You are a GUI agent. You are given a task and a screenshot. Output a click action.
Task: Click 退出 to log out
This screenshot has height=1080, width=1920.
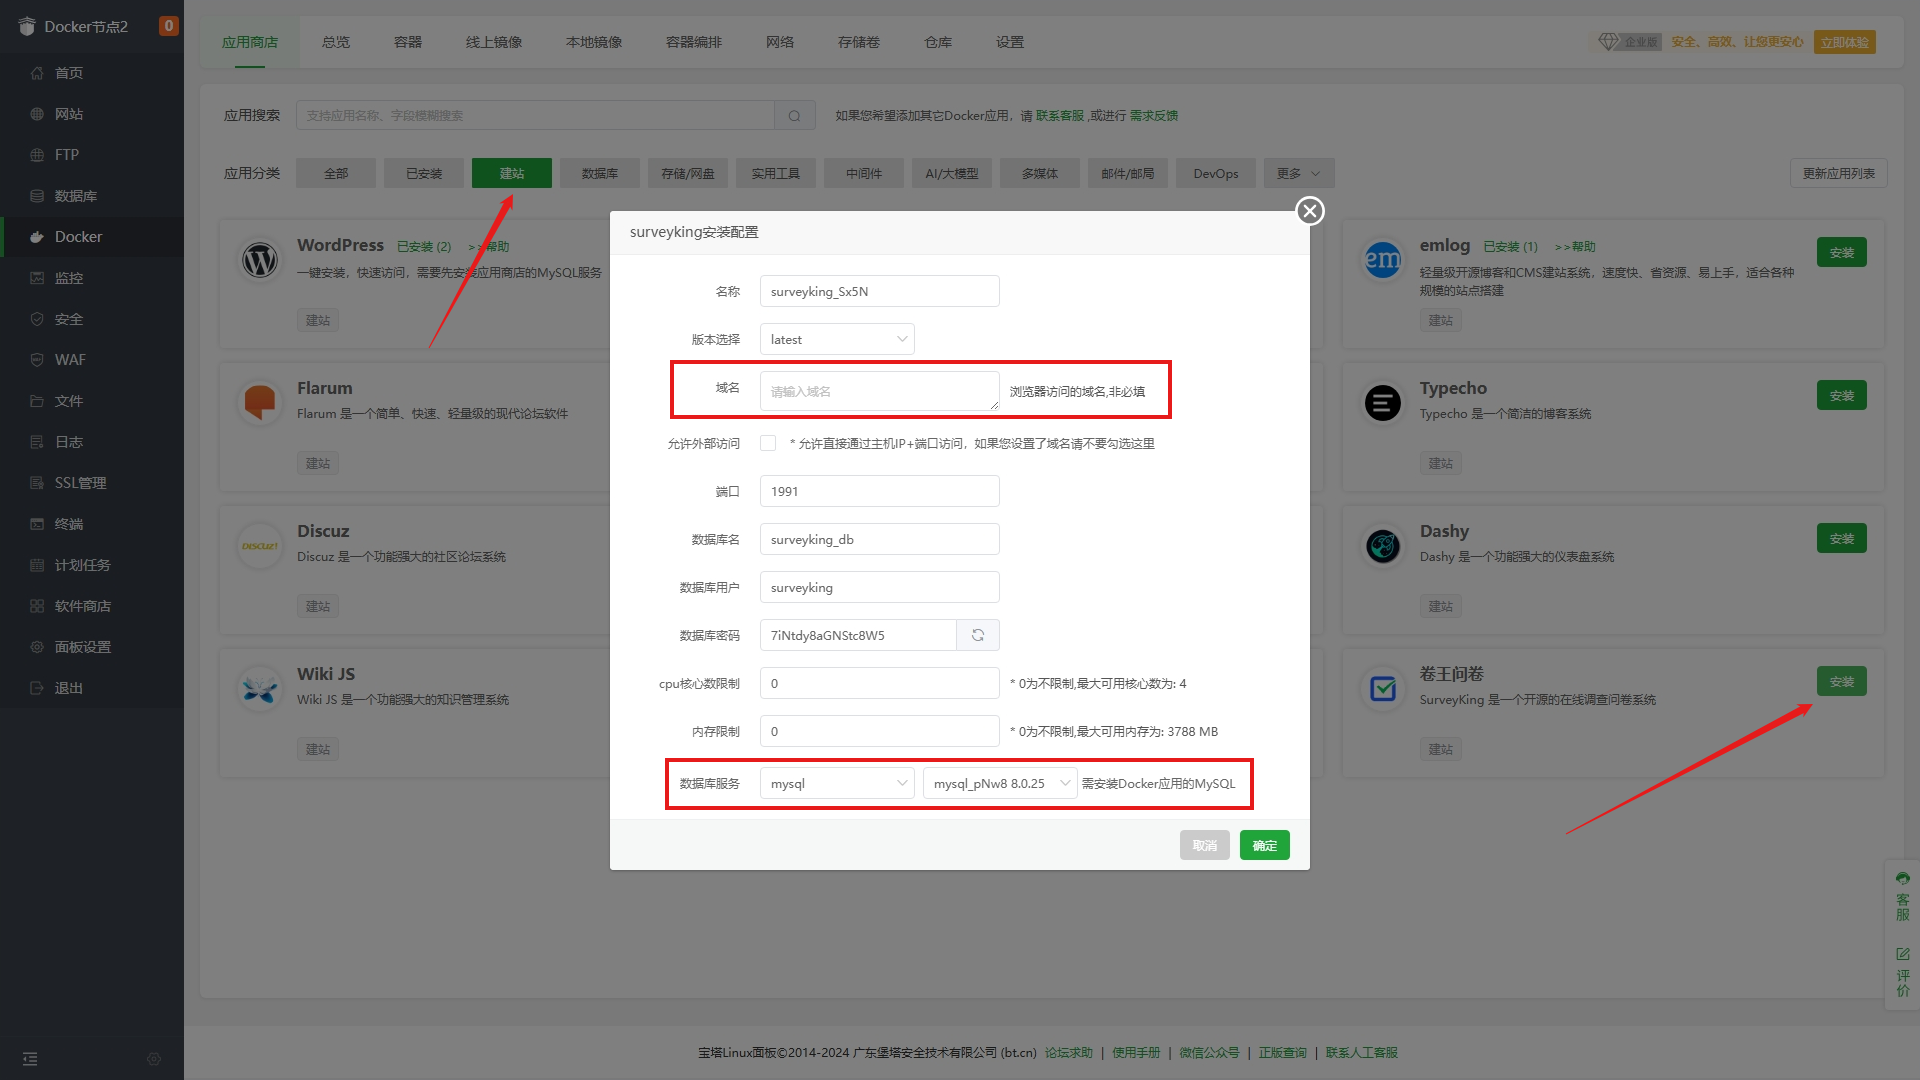[92, 688]
